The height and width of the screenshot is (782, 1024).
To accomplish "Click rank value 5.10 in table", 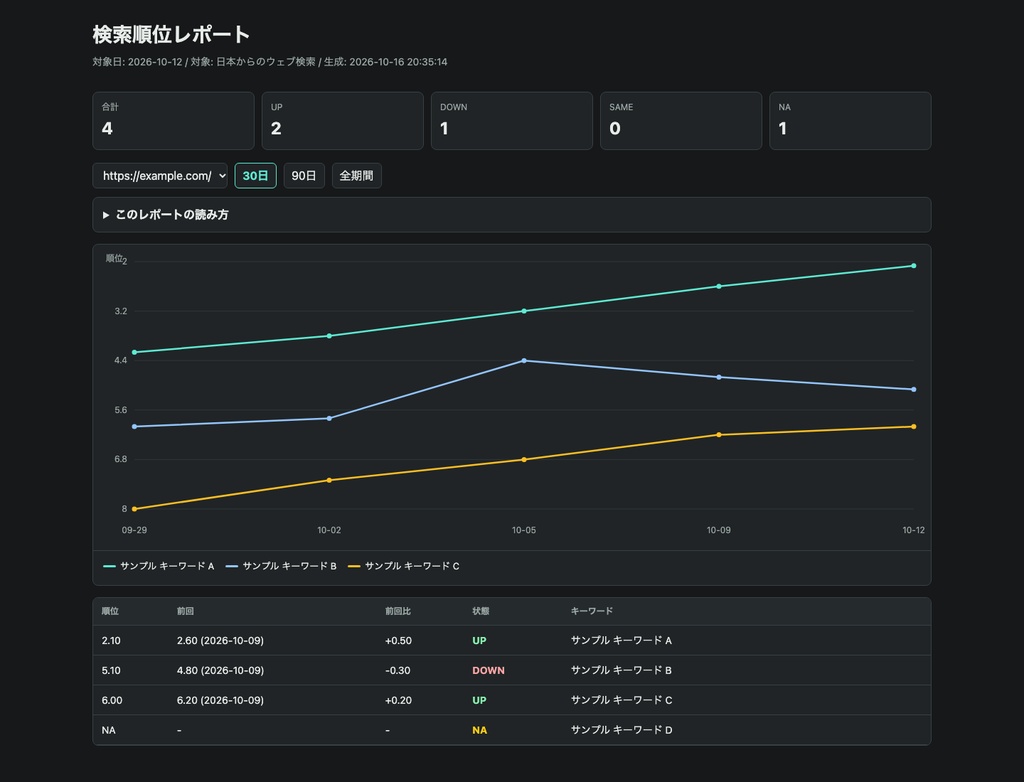I will click(111, 670).
